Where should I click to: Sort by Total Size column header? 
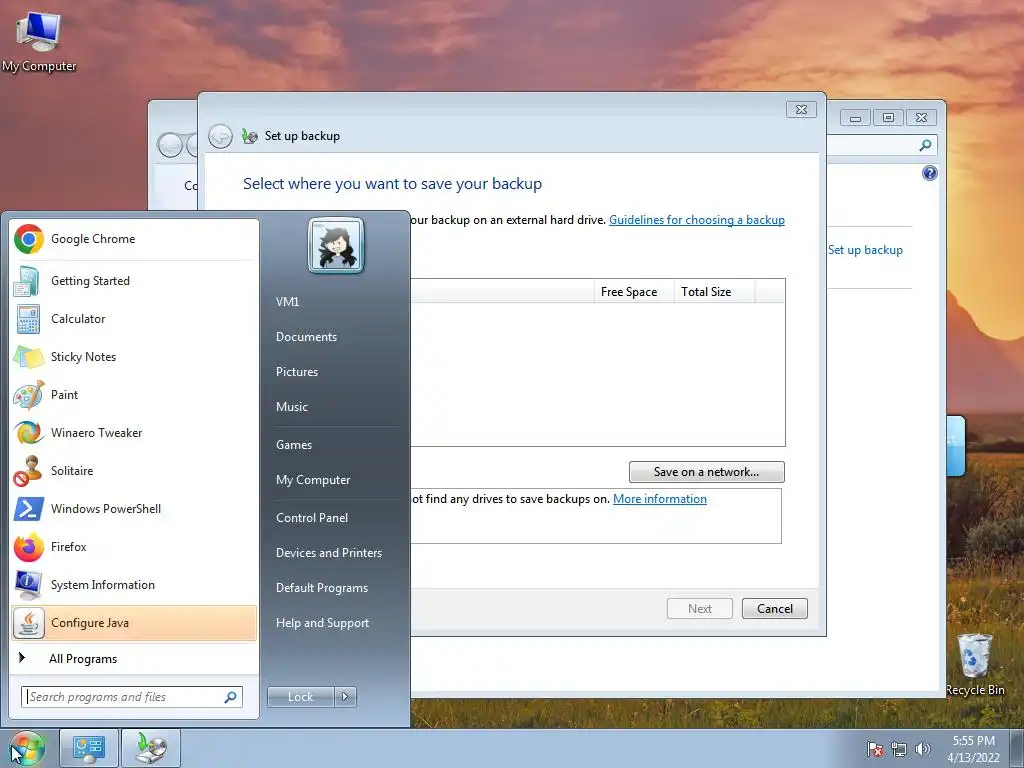714,292
